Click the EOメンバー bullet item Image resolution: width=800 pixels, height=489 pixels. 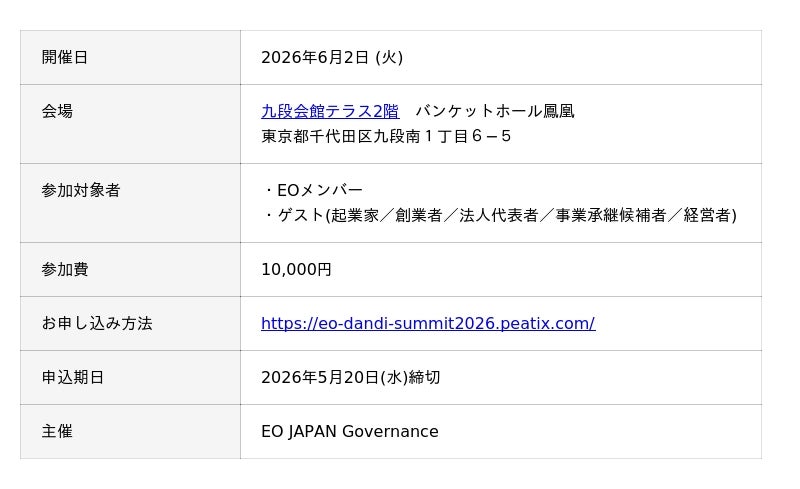click(319, 190)
